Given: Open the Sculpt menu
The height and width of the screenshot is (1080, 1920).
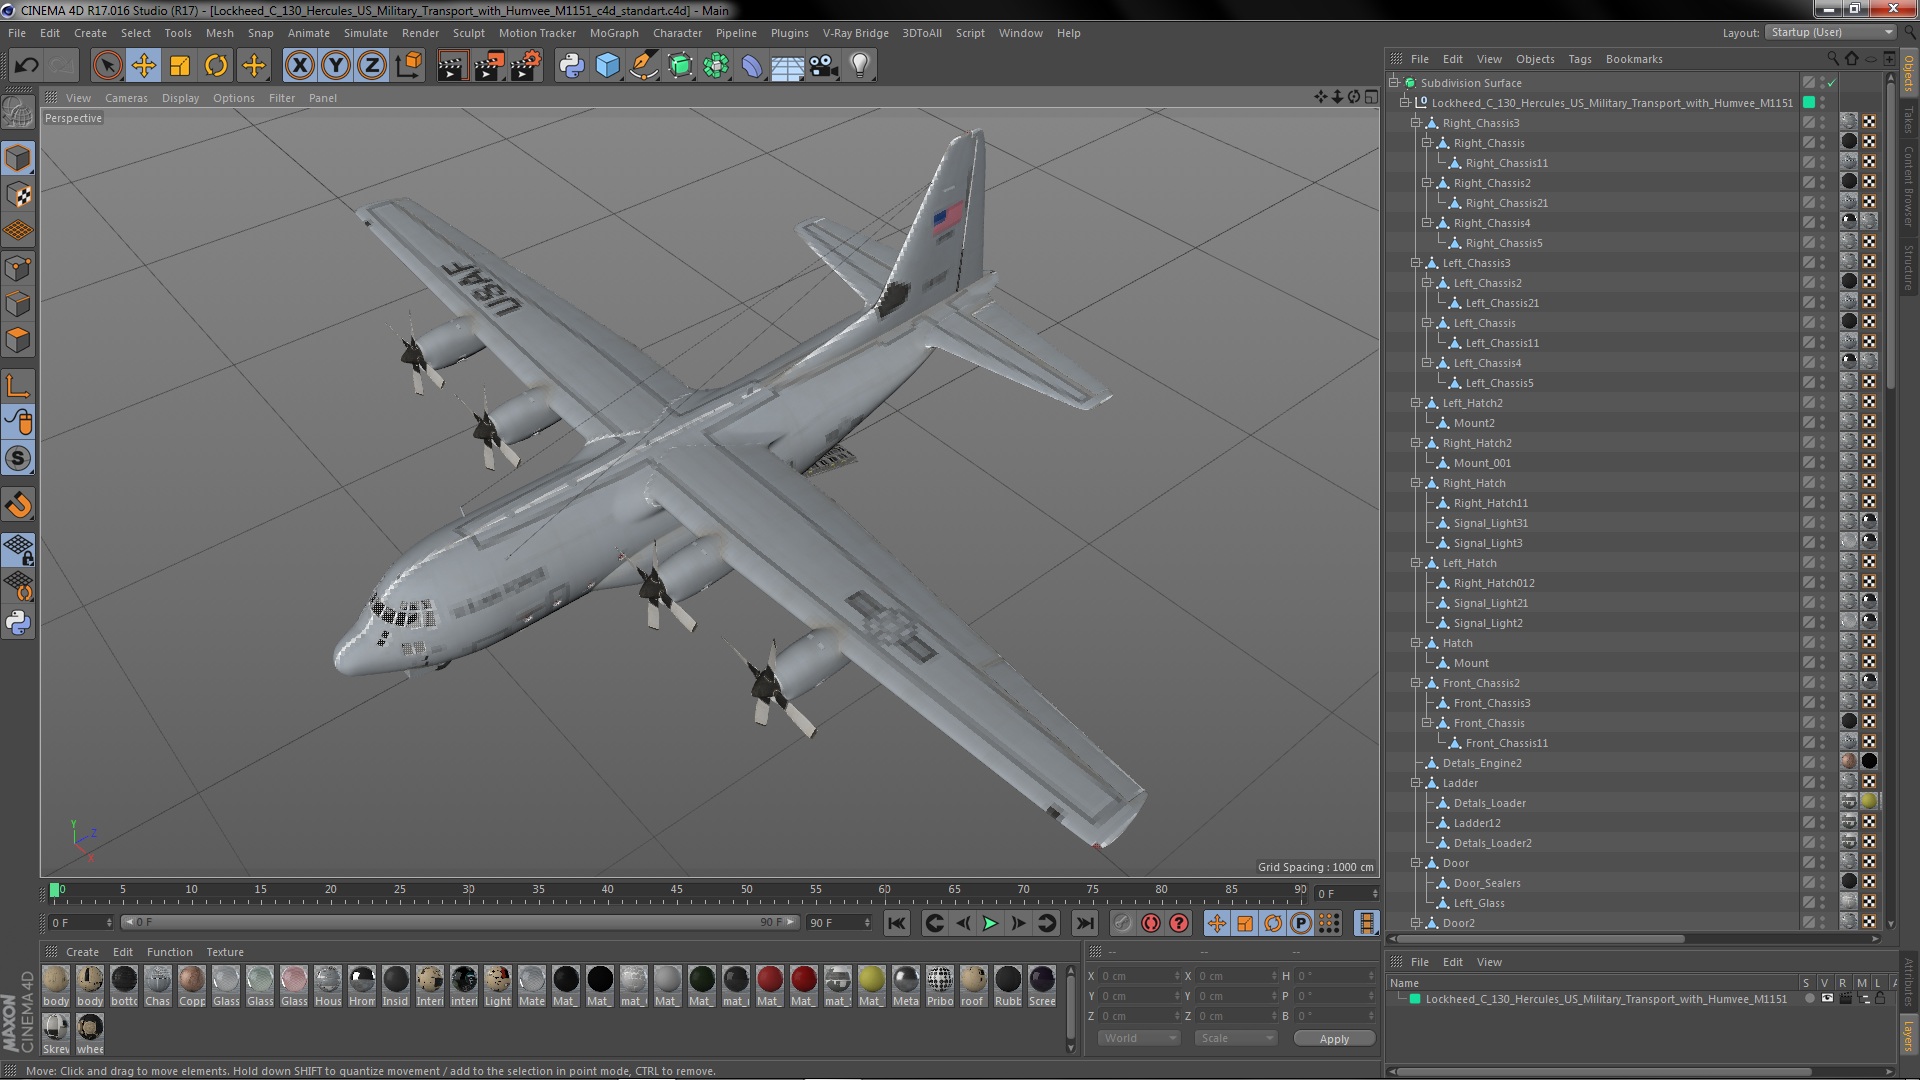Looking at the screenshot, I should 468,33.
